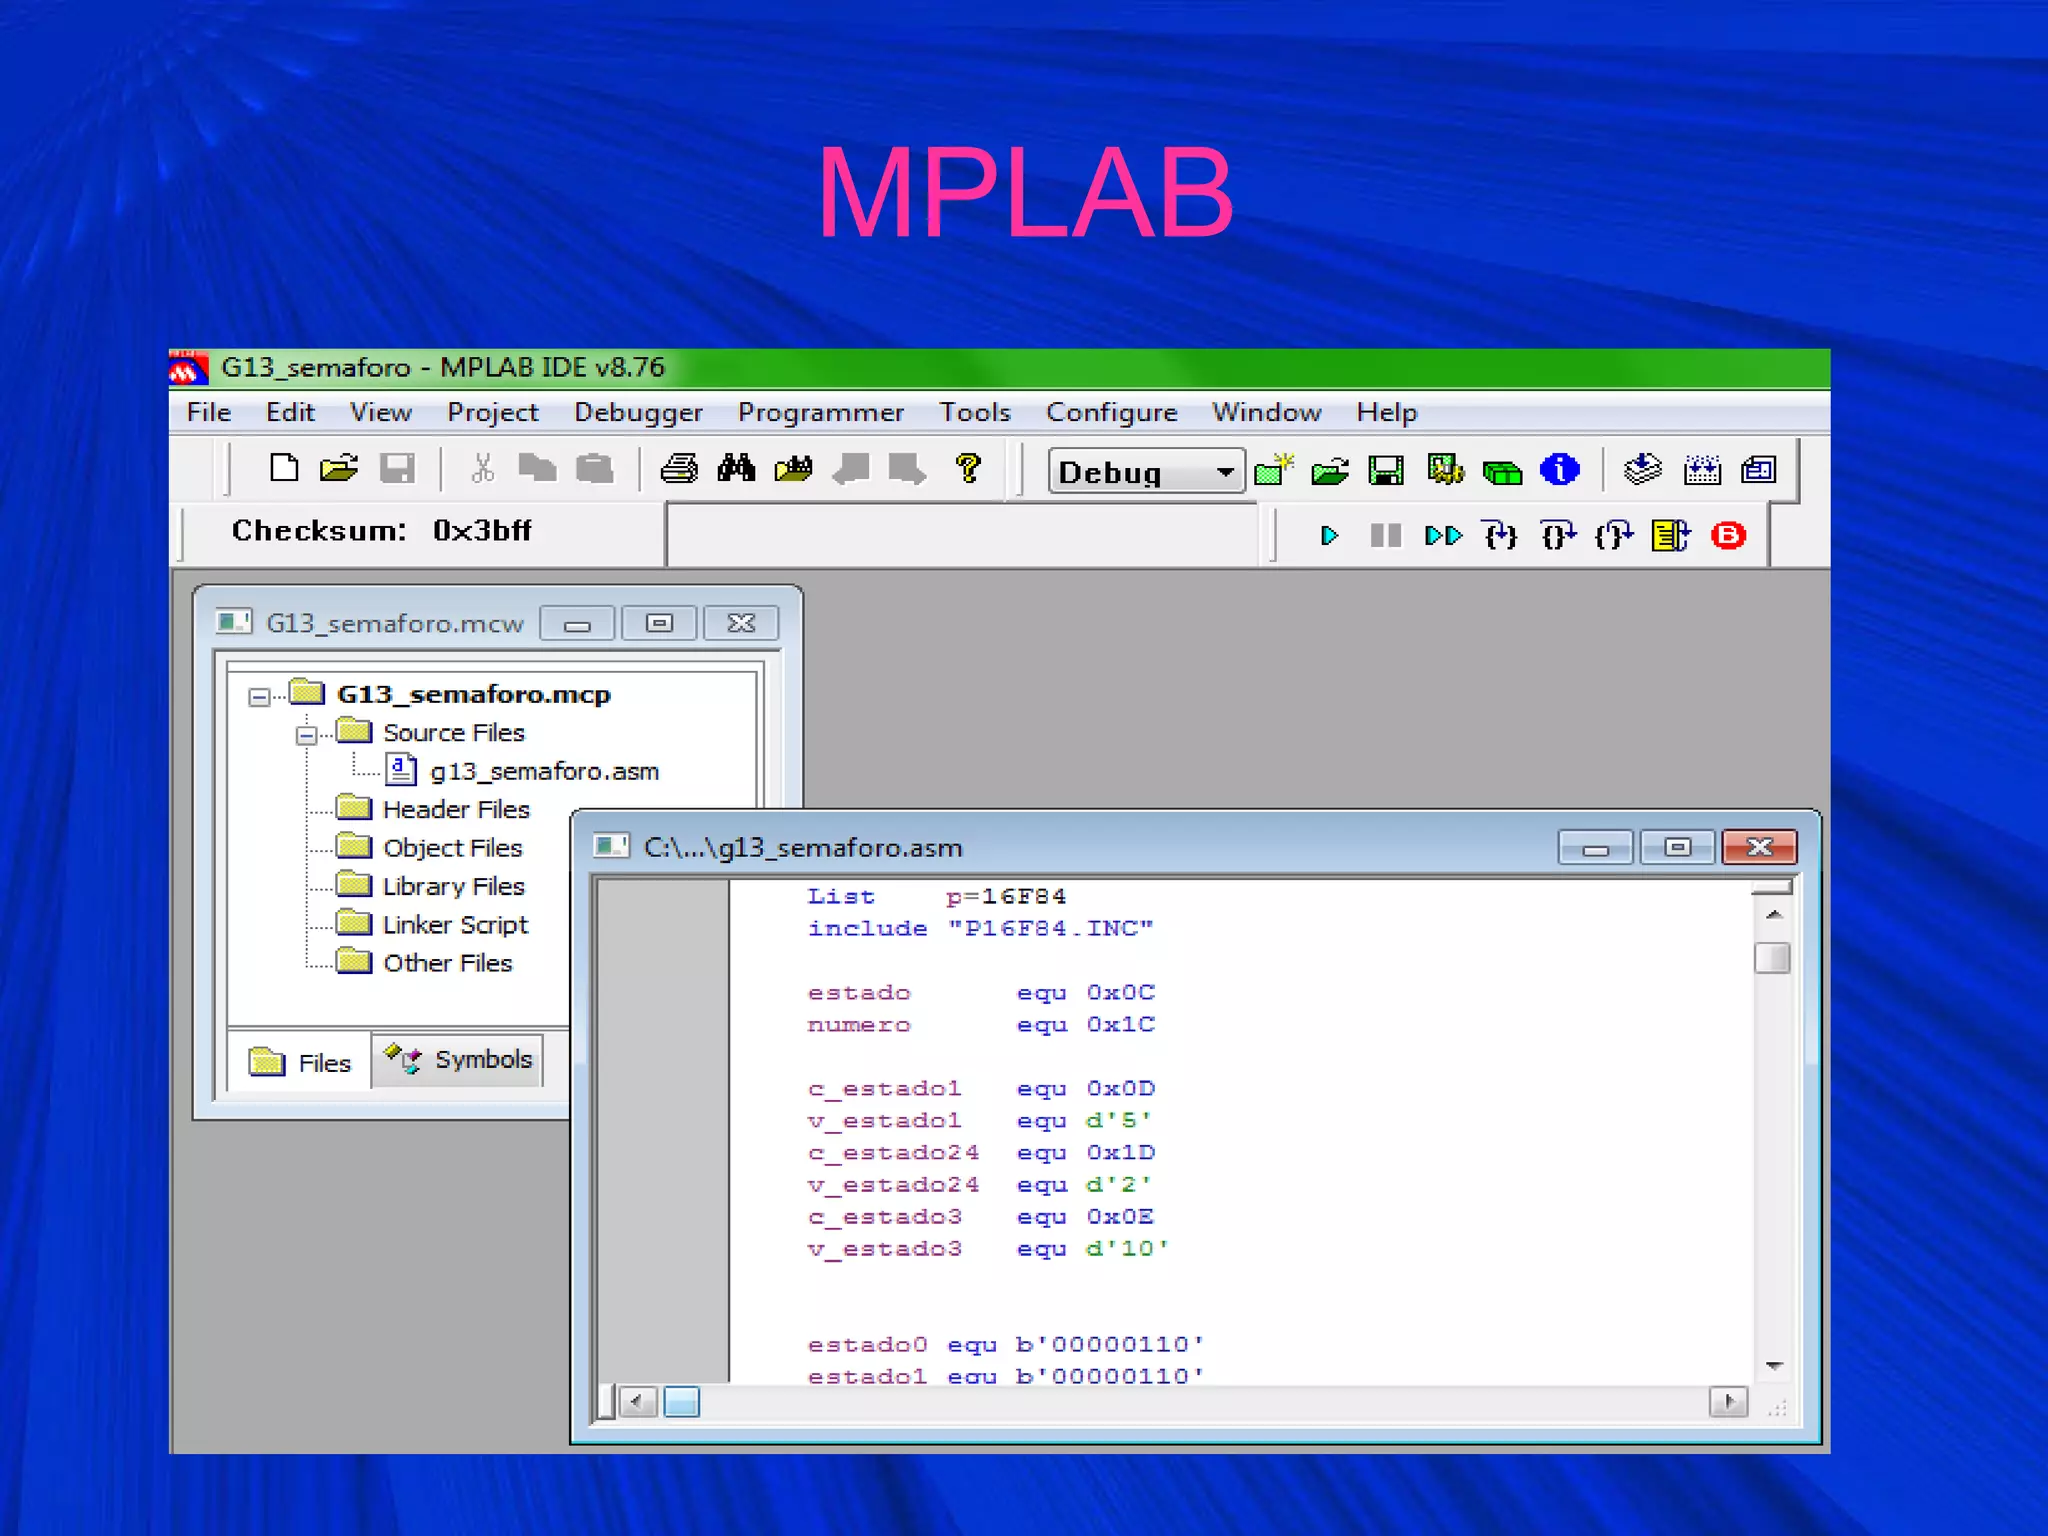Click the Step Into braces icon

coord(1500,536)
